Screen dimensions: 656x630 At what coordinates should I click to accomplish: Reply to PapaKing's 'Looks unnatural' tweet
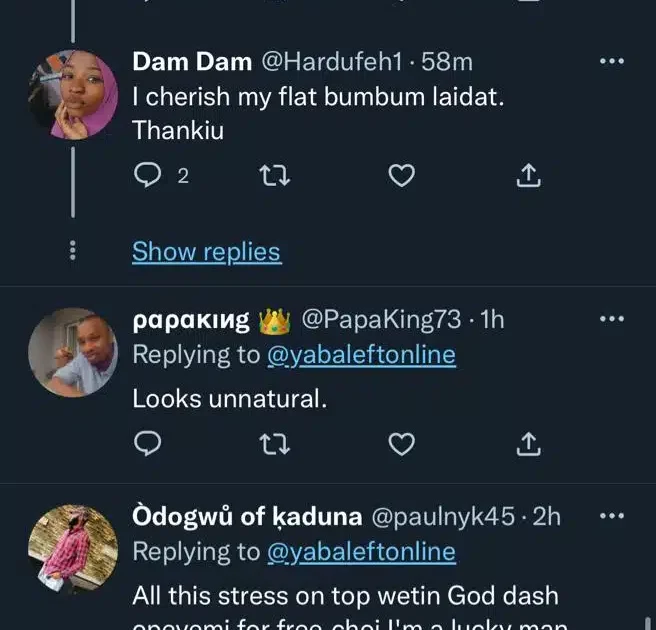(148, 442)
